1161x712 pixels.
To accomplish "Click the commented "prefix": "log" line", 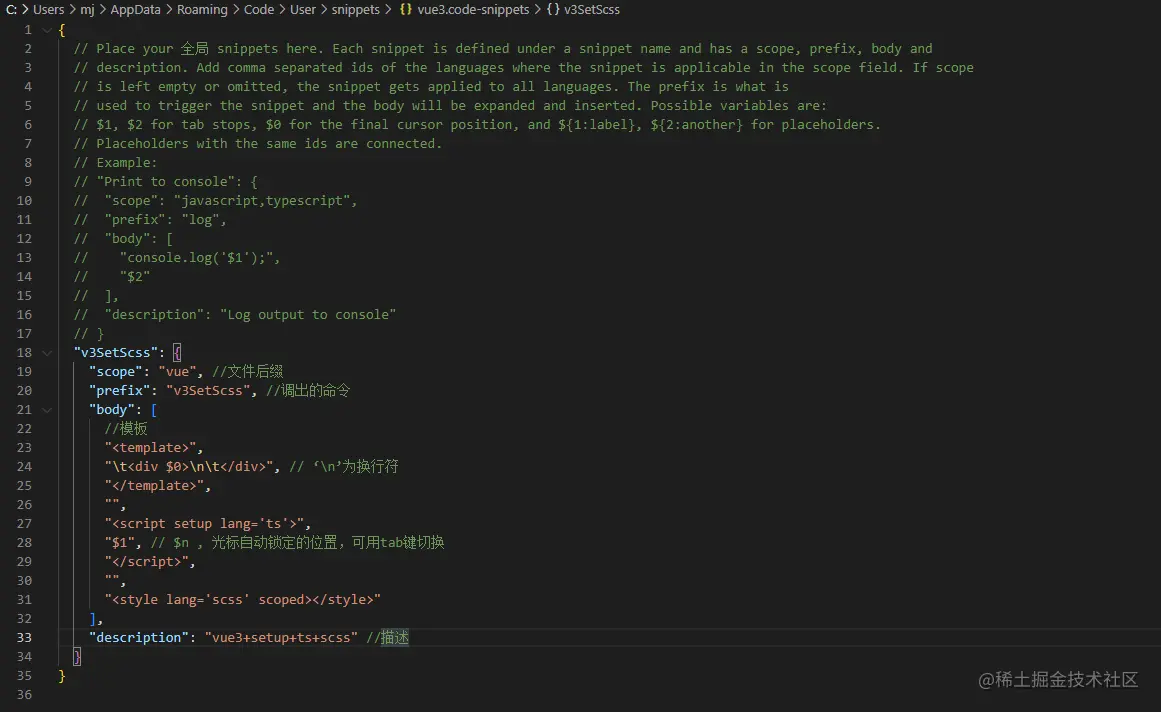I will coord(150,219).
